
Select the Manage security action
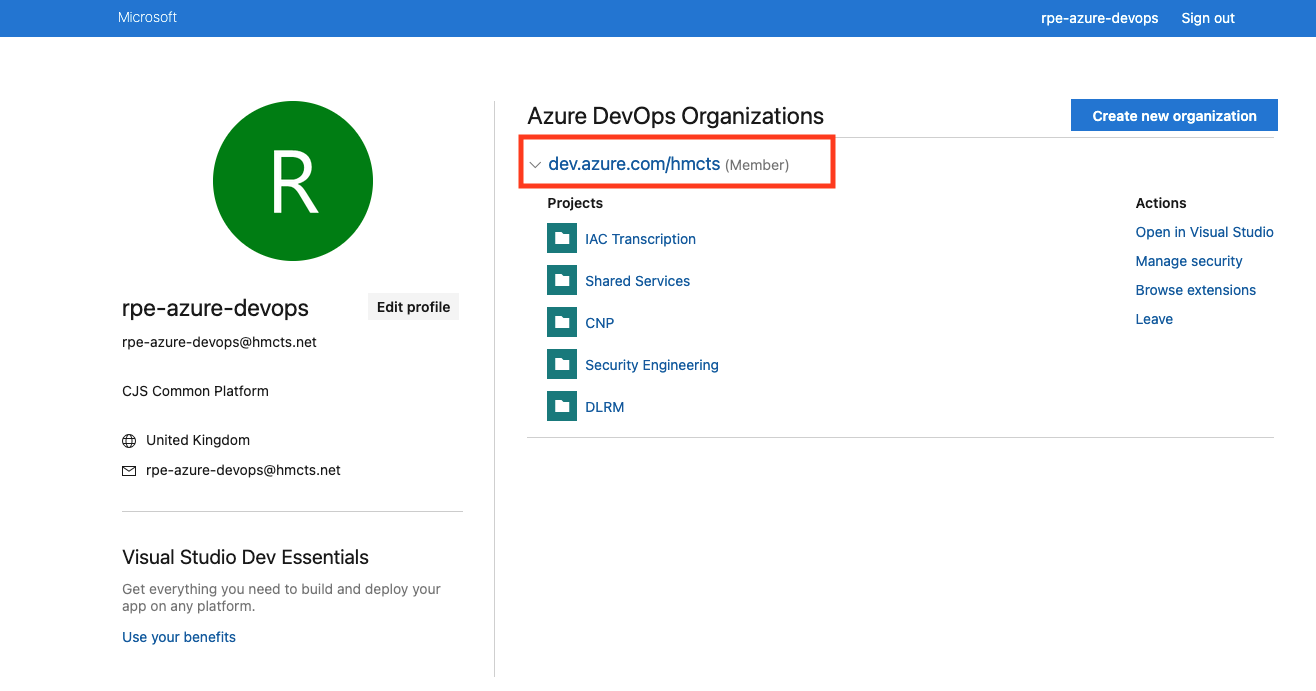1189,261
